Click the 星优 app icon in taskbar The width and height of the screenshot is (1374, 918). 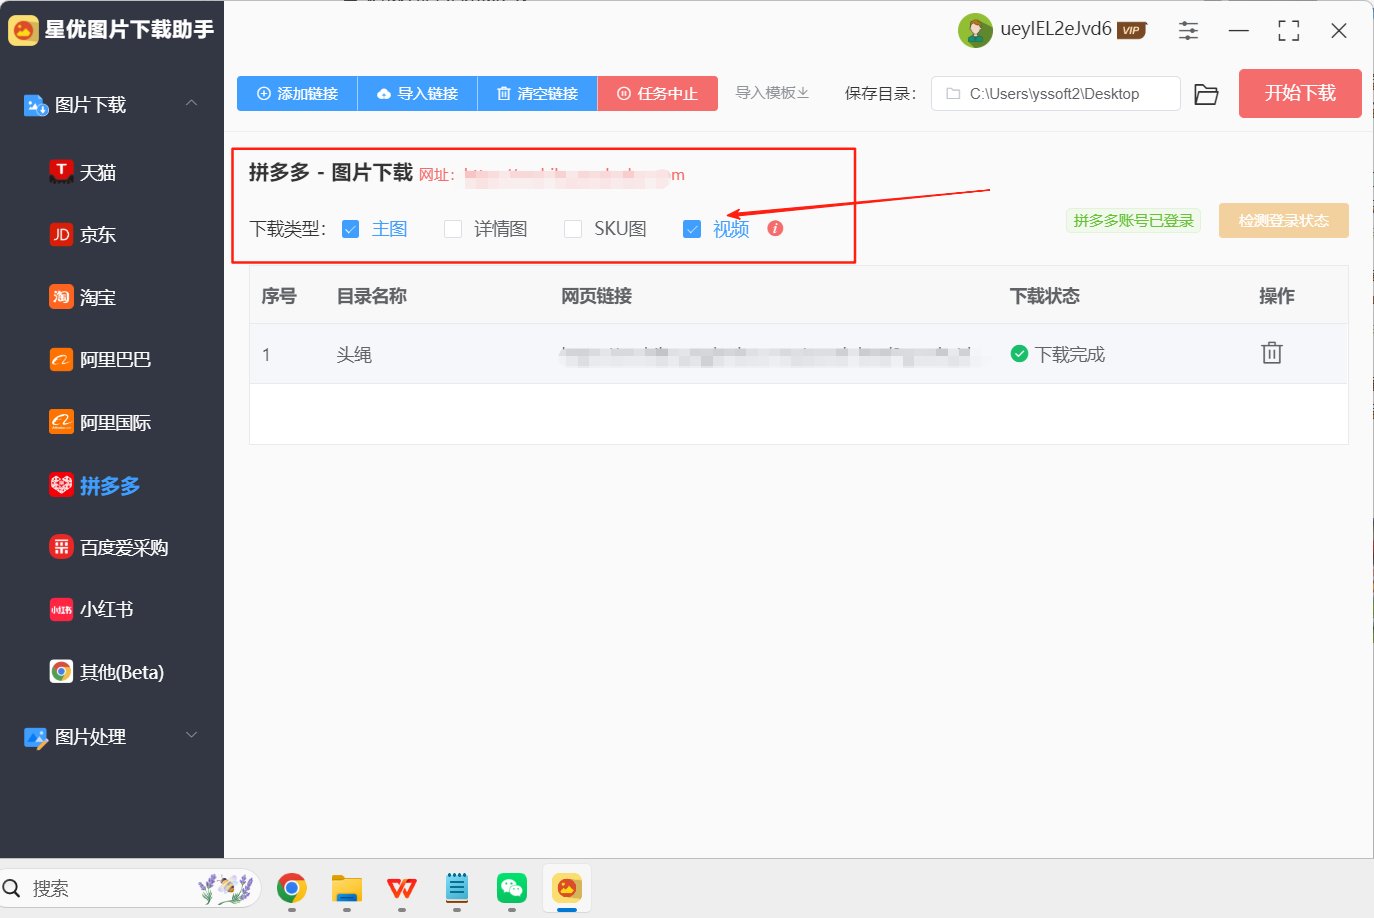pos(567,887)
